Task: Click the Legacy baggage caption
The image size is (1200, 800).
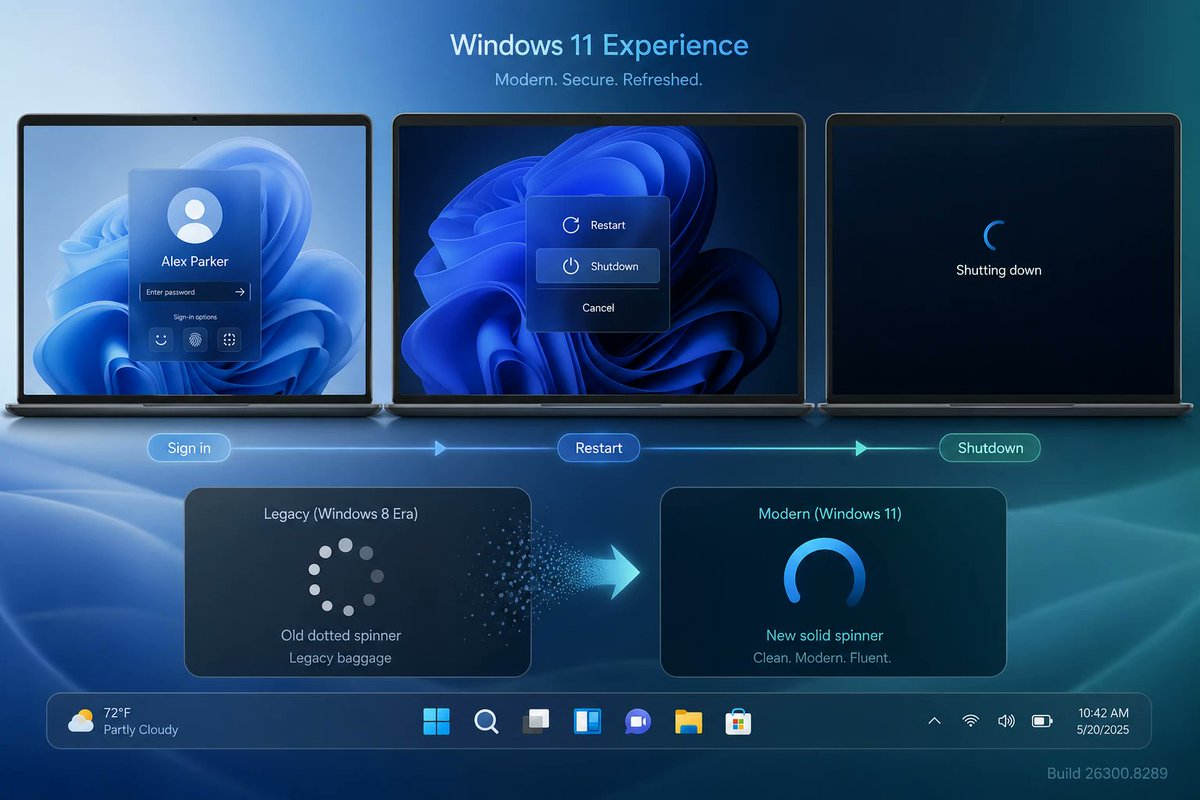Action: [x=341, y=658]
